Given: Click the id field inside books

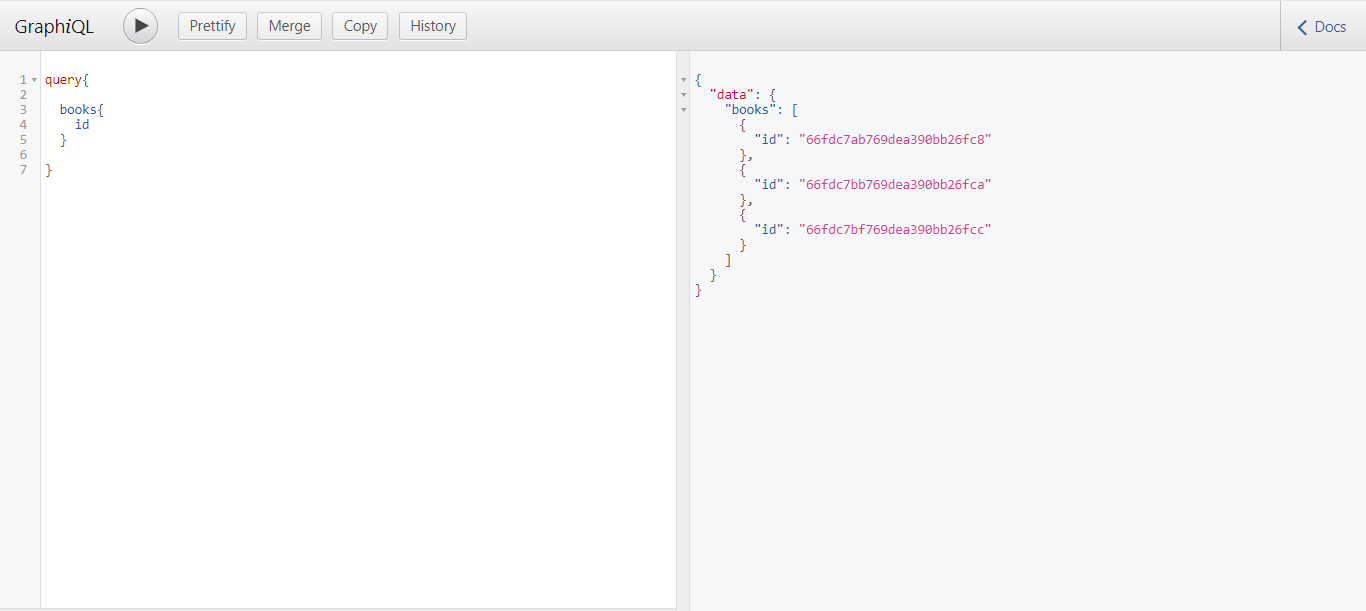Looking at the screenshot, I should coord(81,124).
